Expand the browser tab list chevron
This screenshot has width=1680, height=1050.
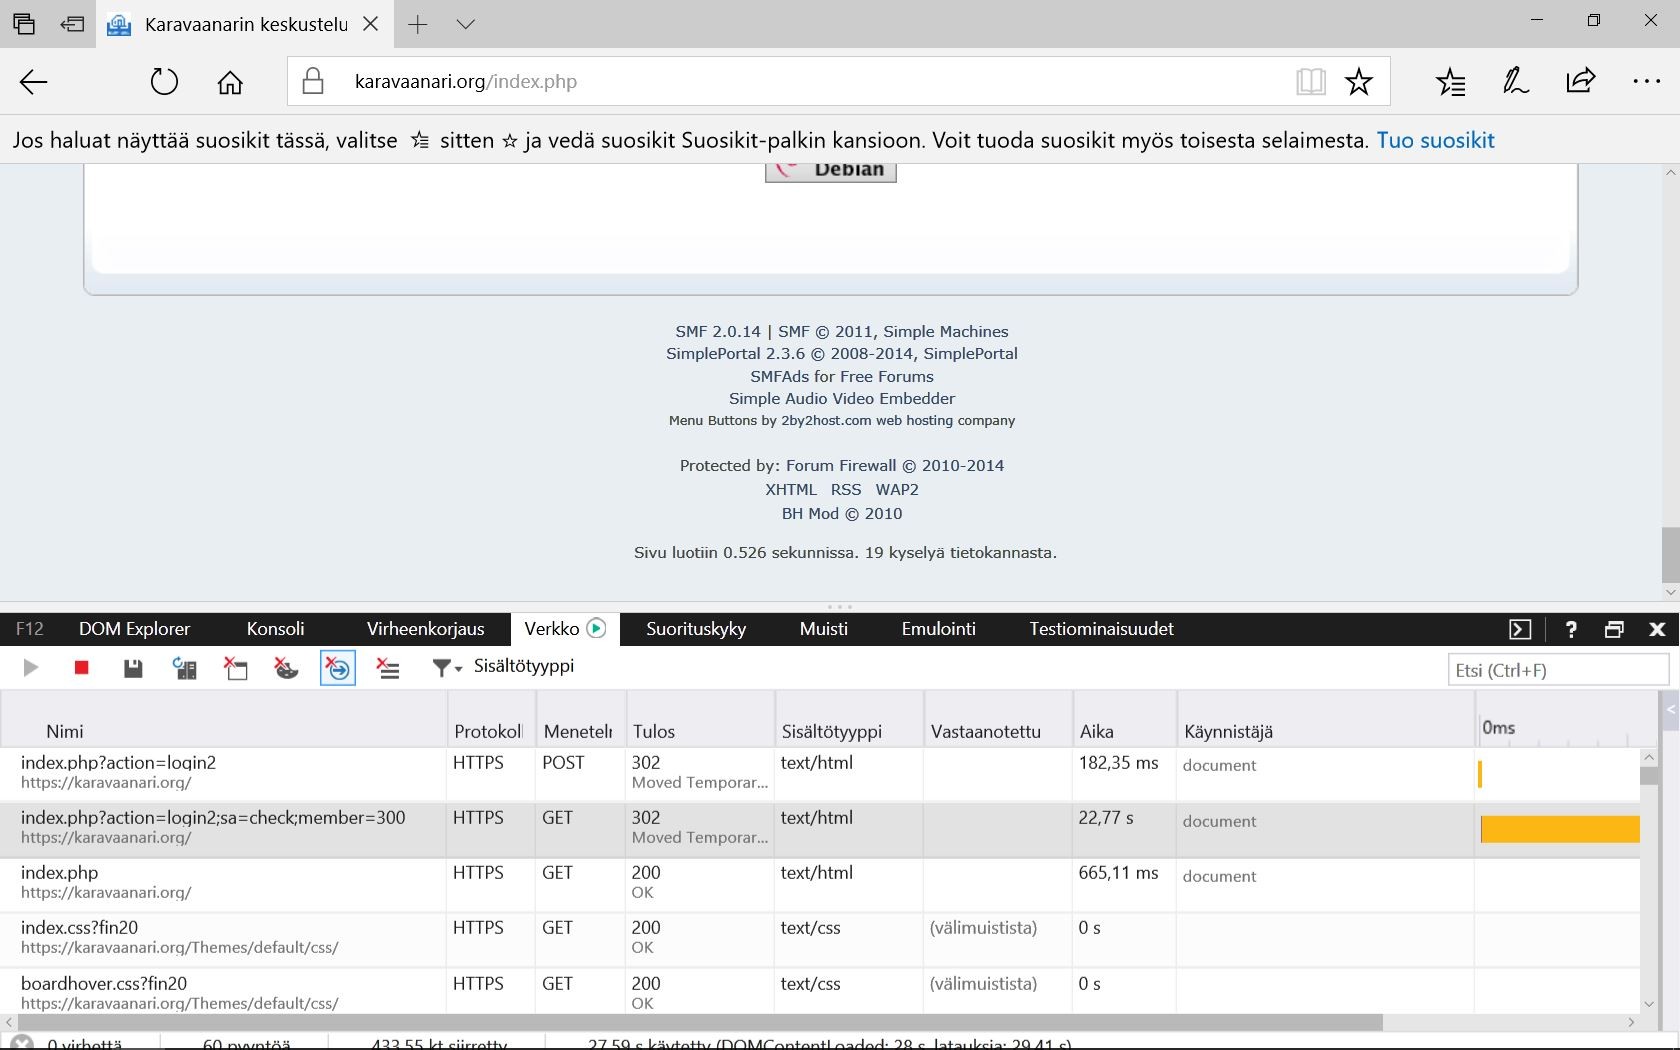(x=466, y=24)
